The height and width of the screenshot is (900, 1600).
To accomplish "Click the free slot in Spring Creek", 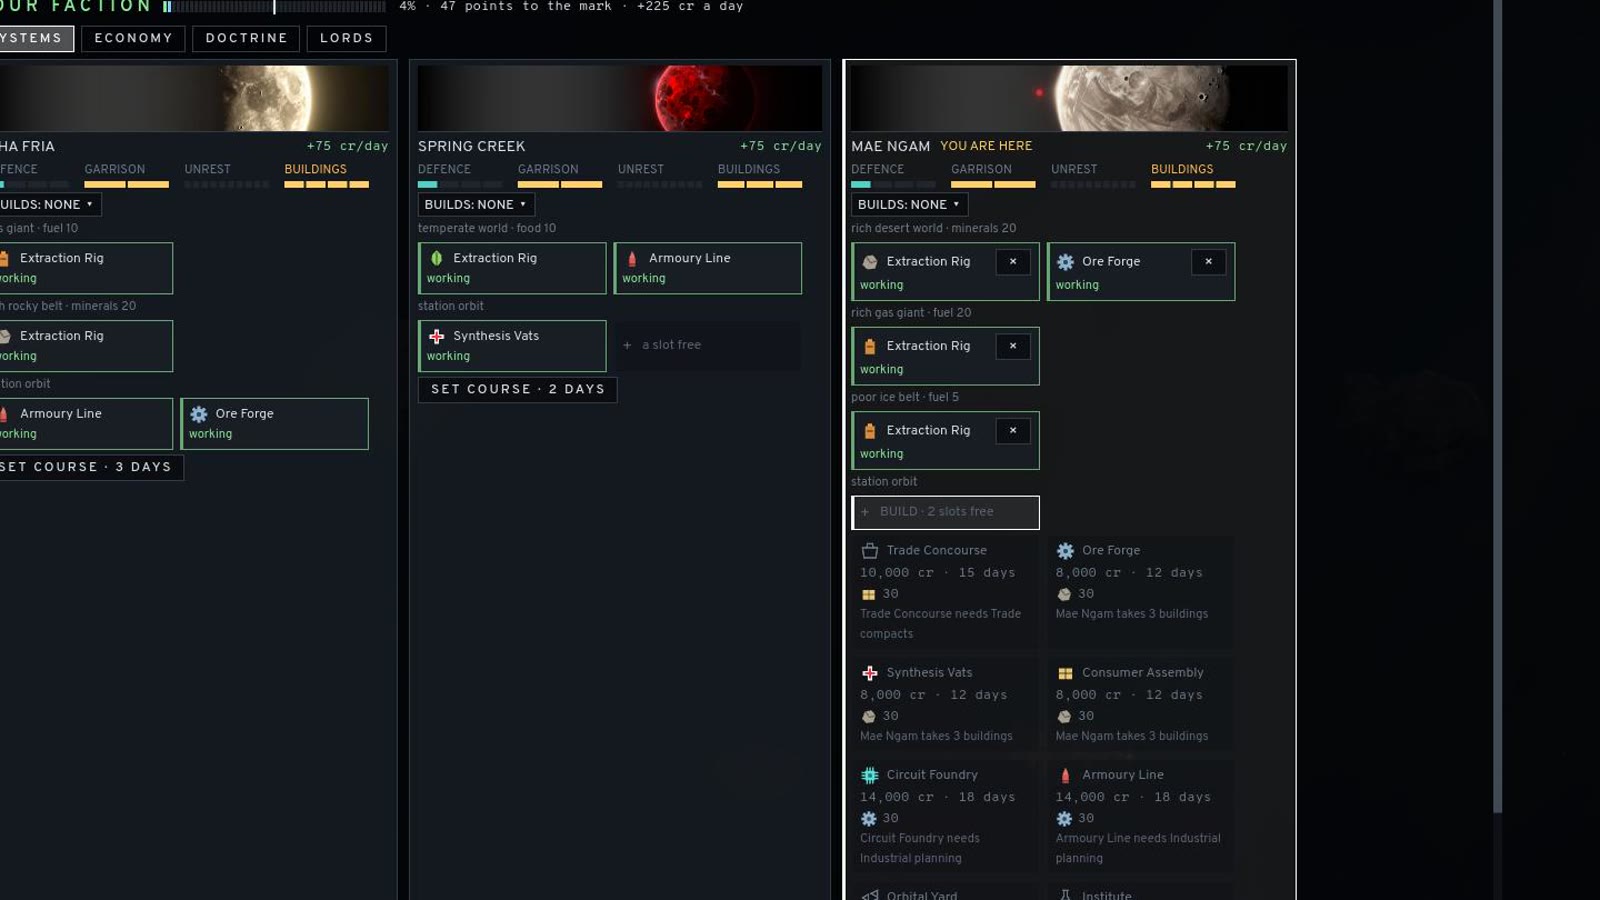I will (x=707, y=345).
